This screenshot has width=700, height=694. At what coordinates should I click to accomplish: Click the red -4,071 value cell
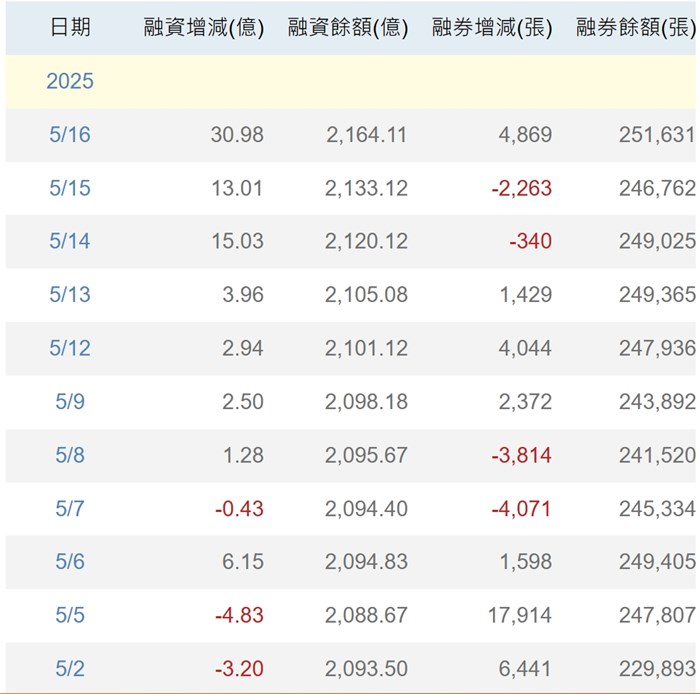[x=521, y=509]
